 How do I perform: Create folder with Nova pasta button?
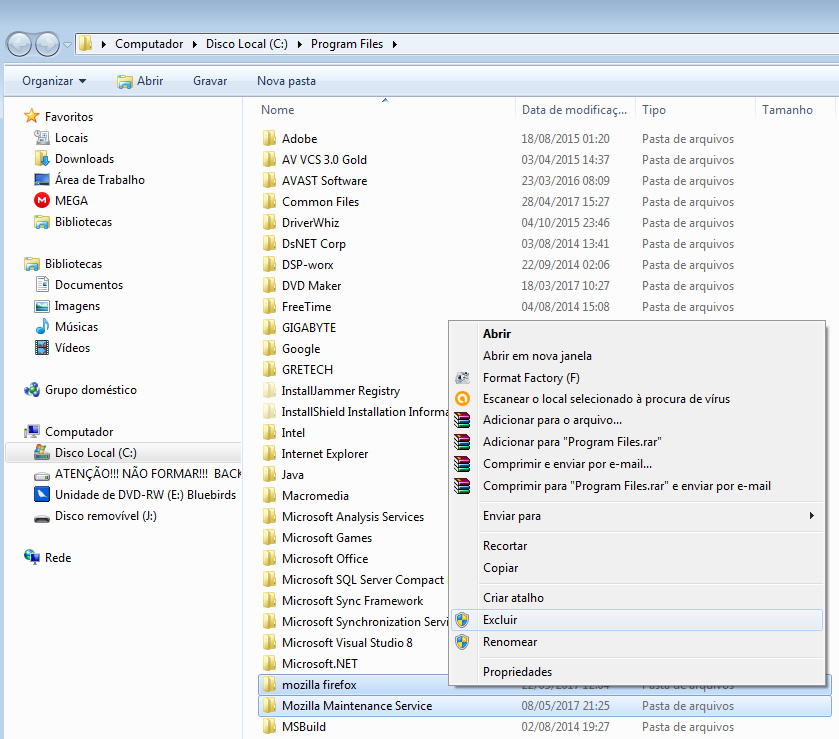[286, 81]
